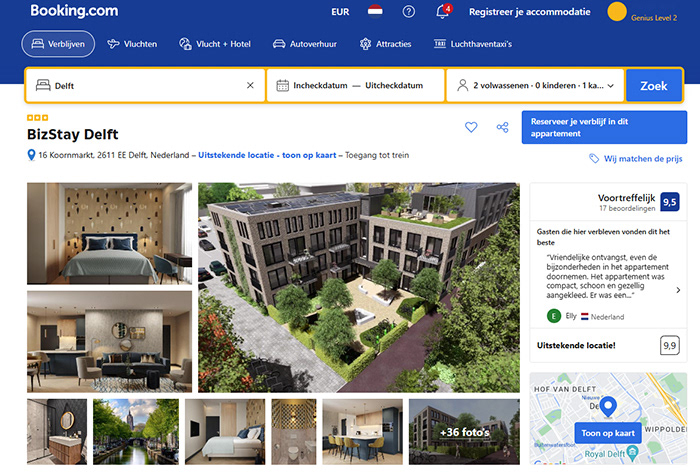Click the blue map pin marker

[608, 407]
